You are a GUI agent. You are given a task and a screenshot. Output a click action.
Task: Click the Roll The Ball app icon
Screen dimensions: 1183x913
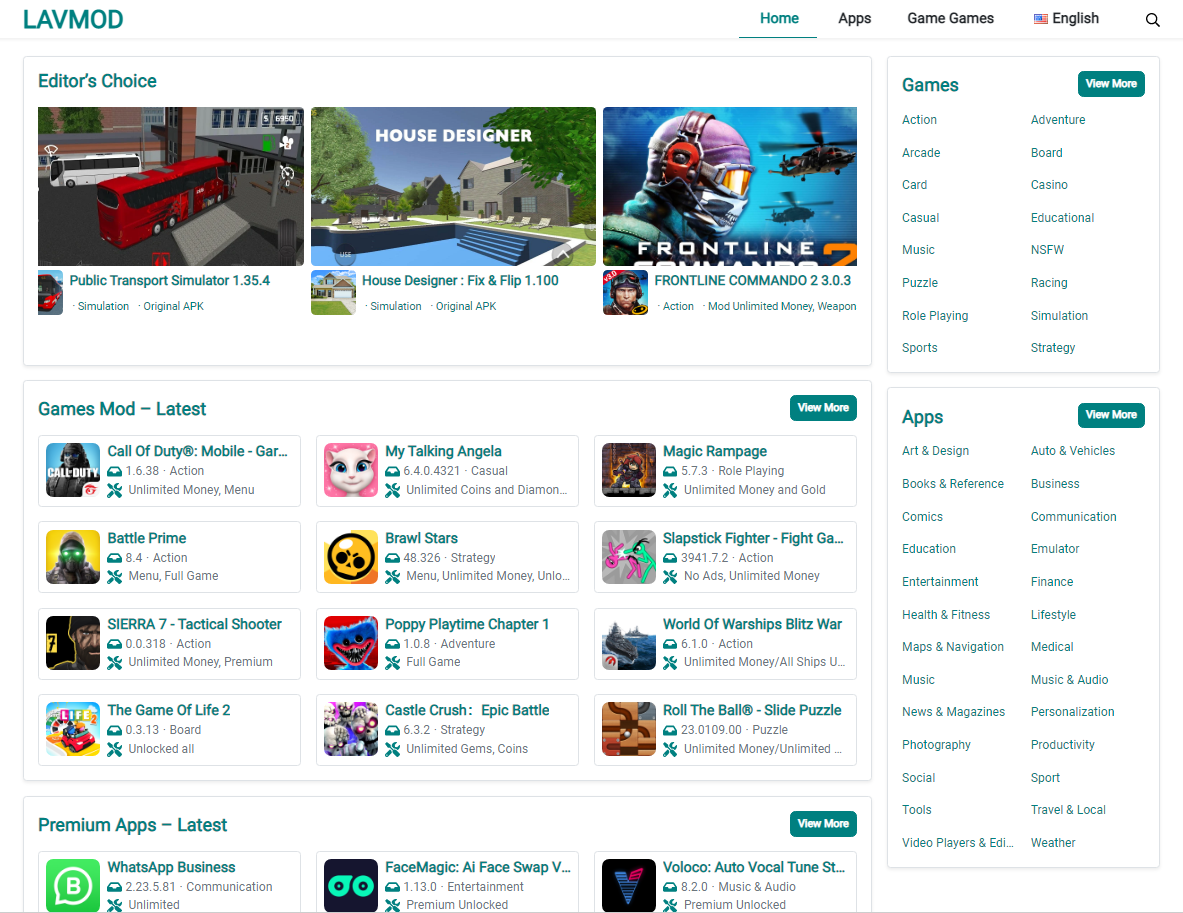pyautogui.click(x=628, y=729)
